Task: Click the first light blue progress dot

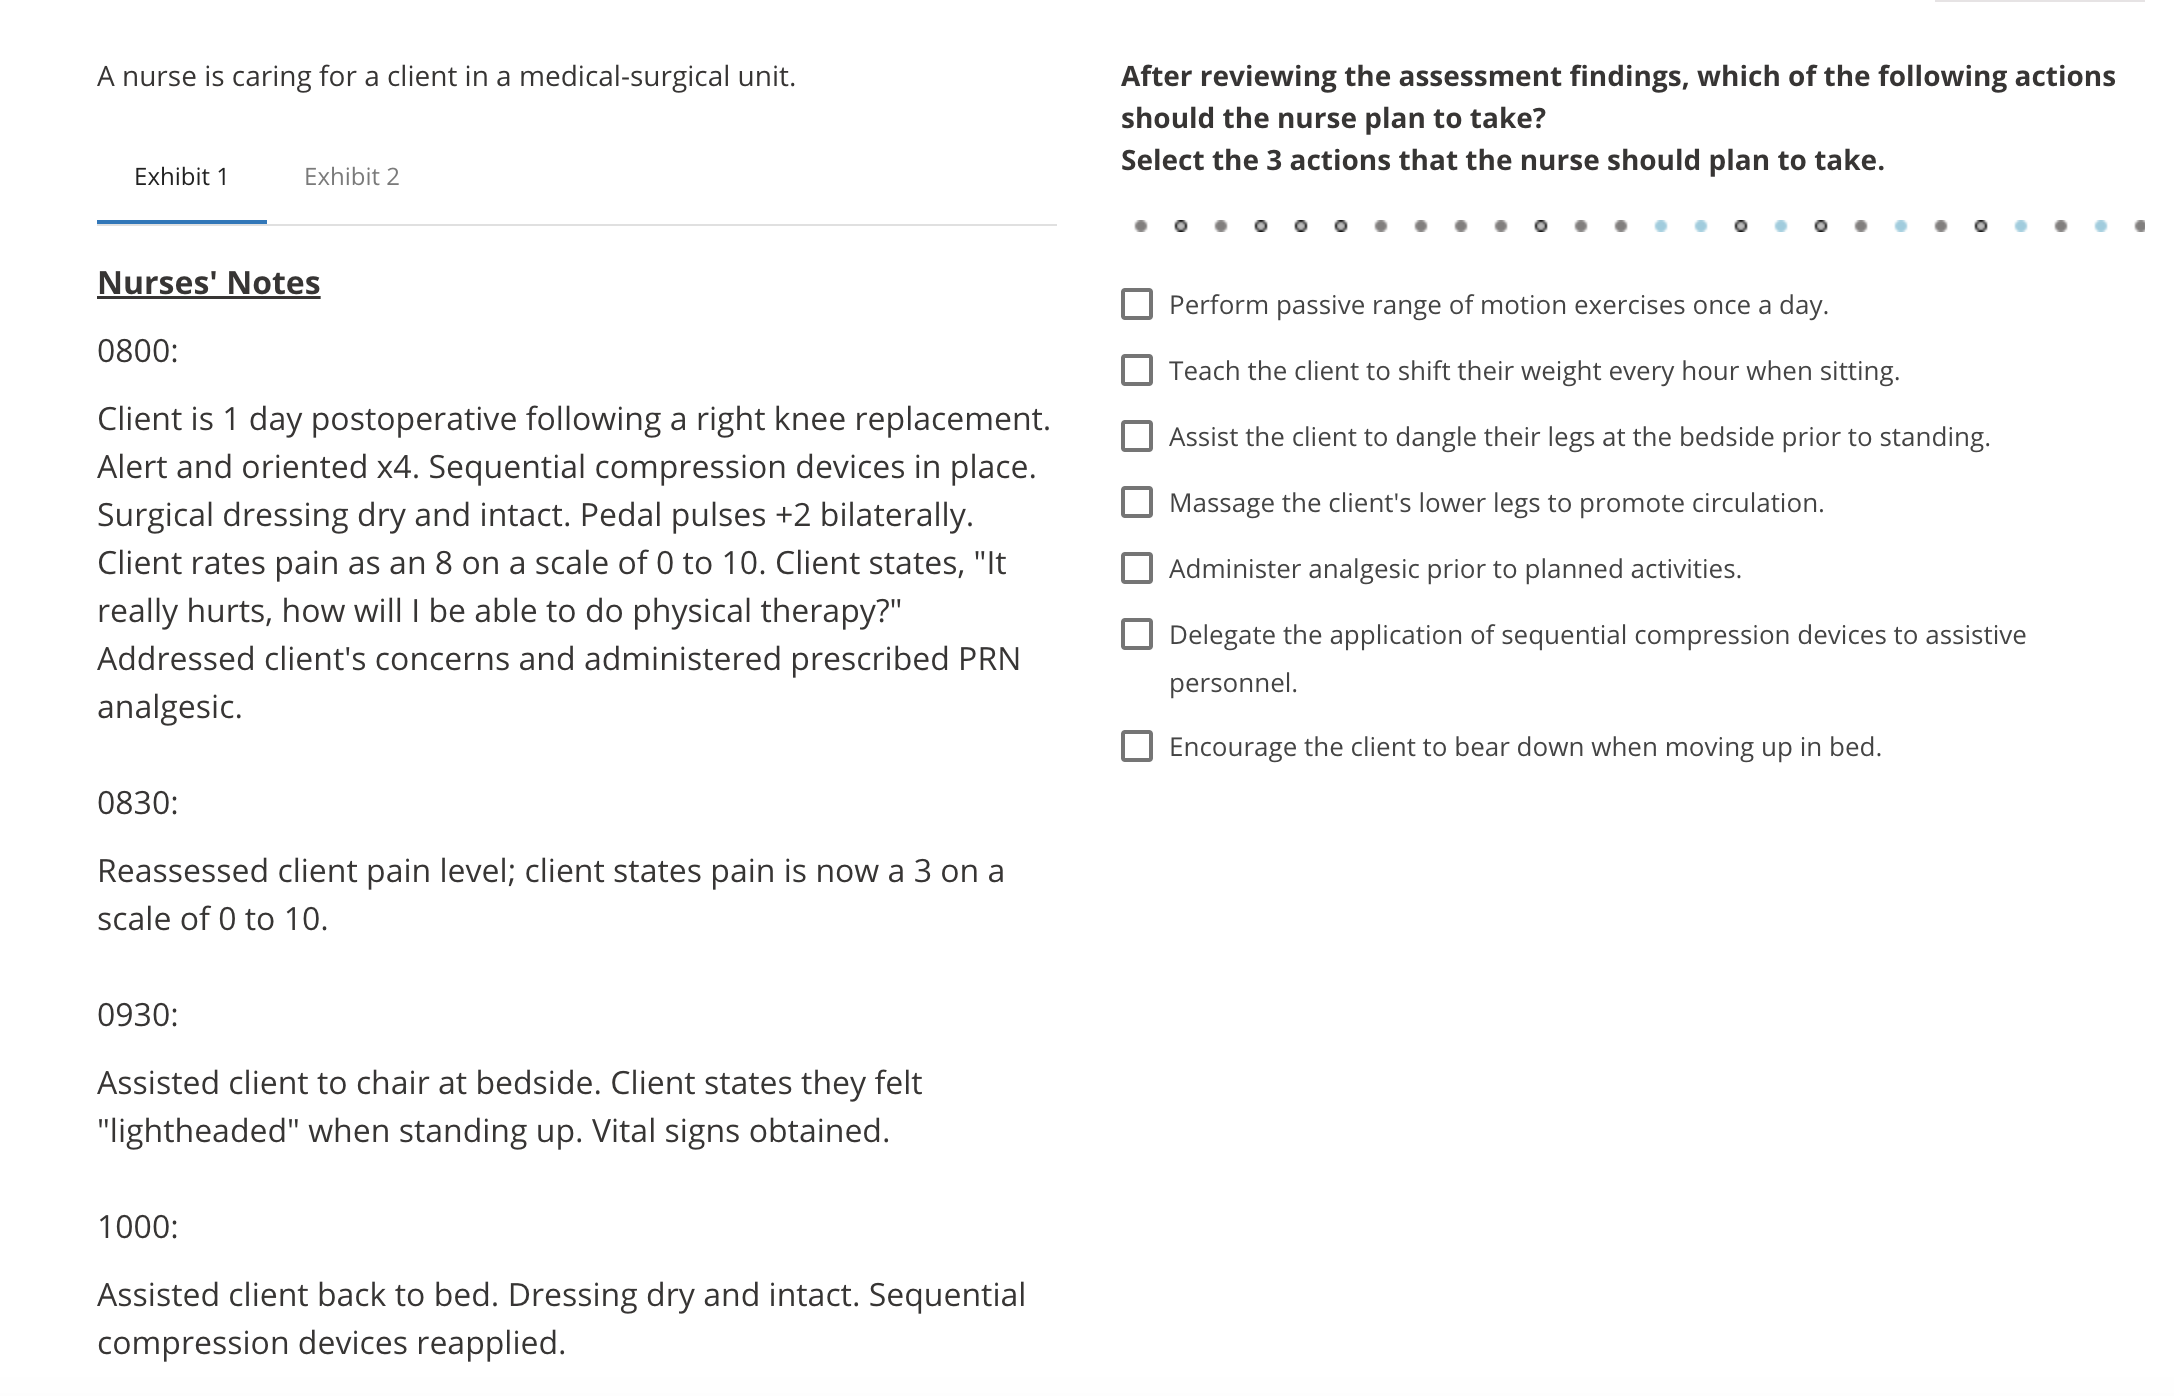Action: 1661,226
